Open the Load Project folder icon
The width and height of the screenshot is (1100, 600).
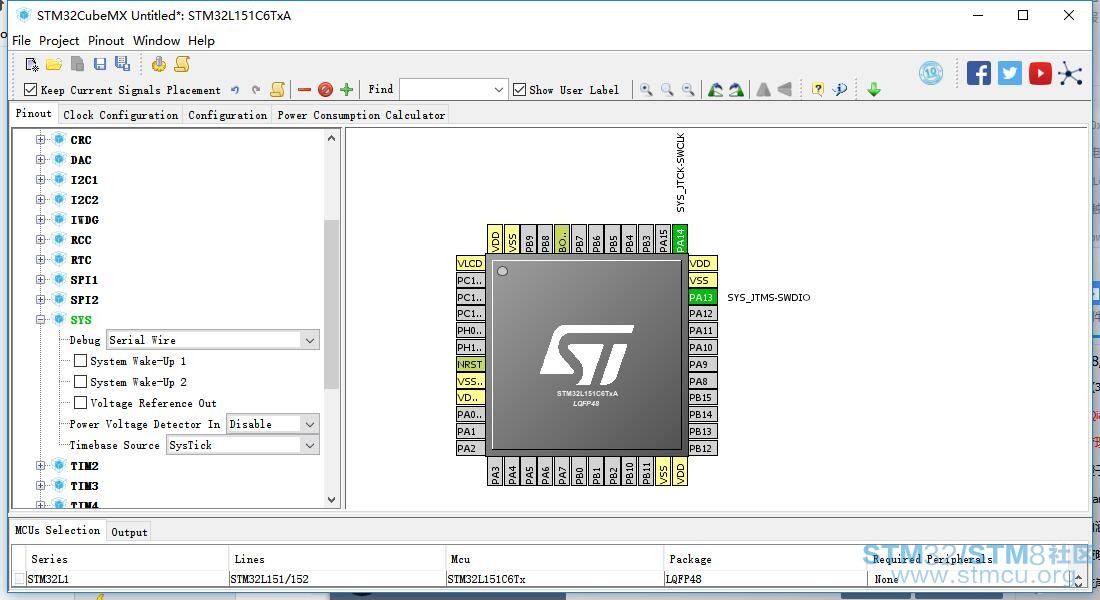point(54,65)
